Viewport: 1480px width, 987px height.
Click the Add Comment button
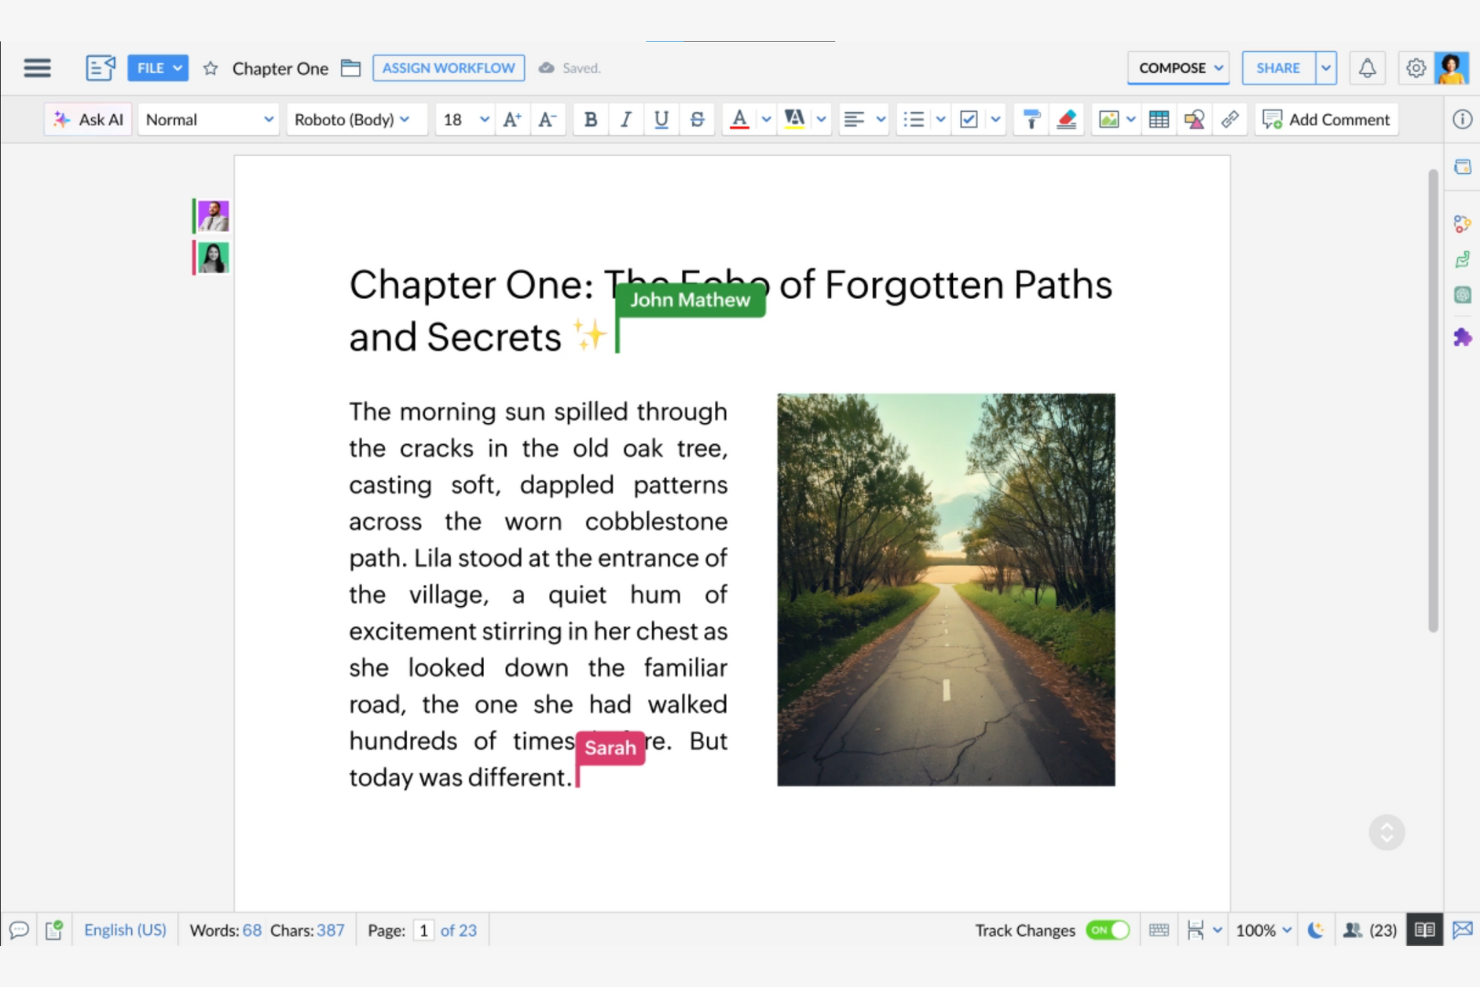pos(1326,119)
